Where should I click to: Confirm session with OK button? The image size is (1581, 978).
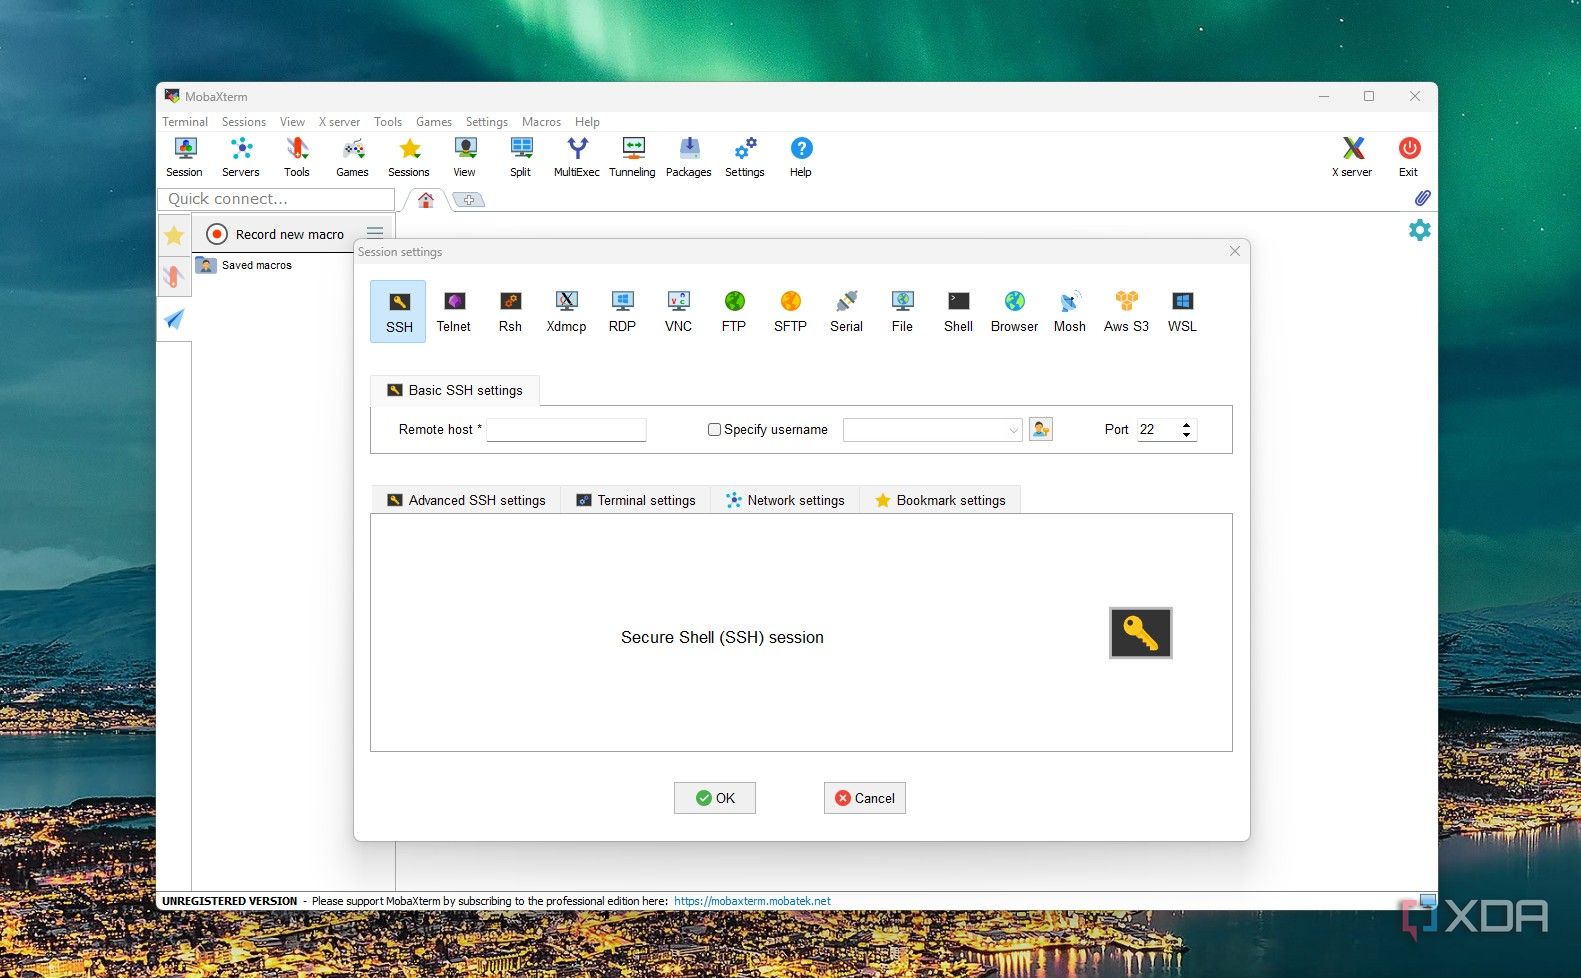pyautogui.click(x=714, y=798)
